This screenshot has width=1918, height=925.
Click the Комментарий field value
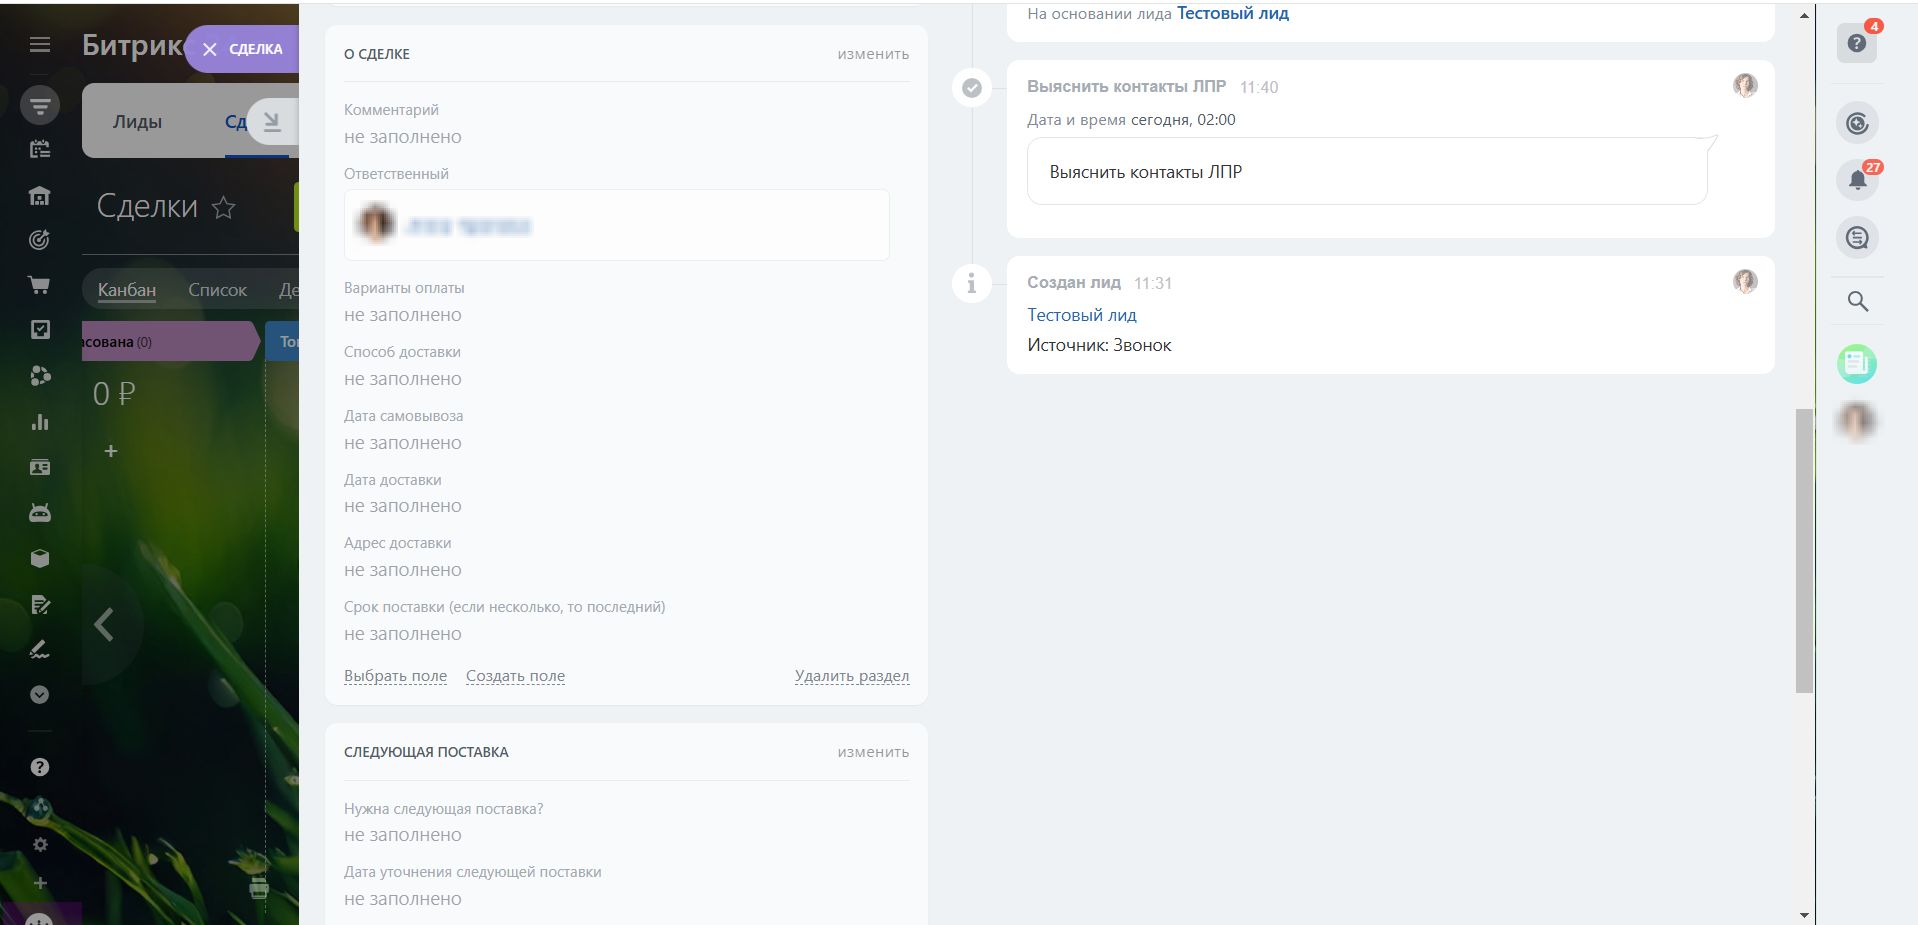(403, 137)
